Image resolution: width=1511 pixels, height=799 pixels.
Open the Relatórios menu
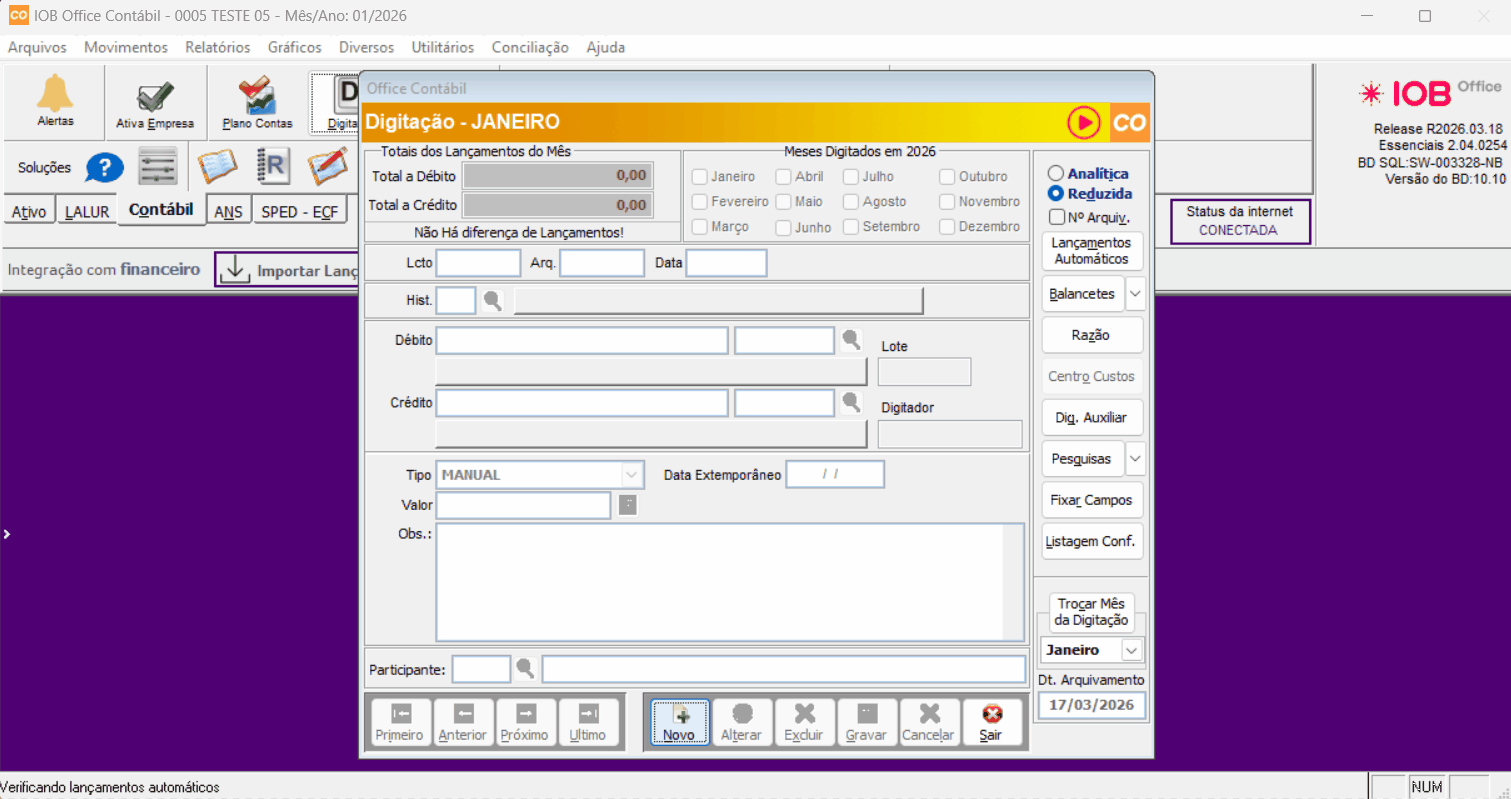[217, 47]
